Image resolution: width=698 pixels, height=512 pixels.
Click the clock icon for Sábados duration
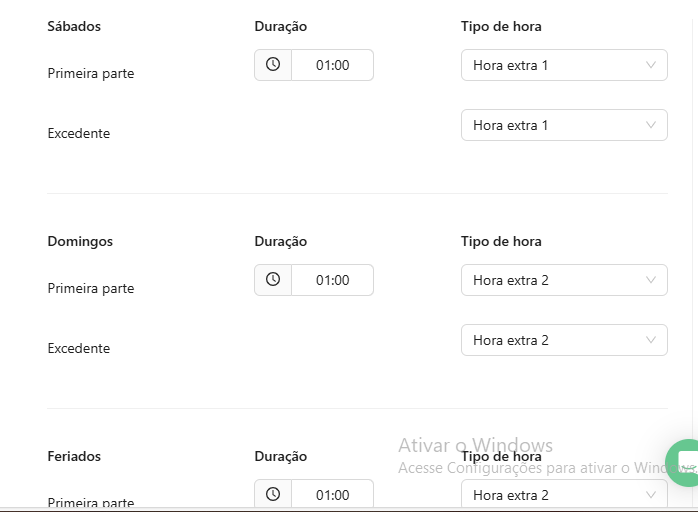click(273, 65)
